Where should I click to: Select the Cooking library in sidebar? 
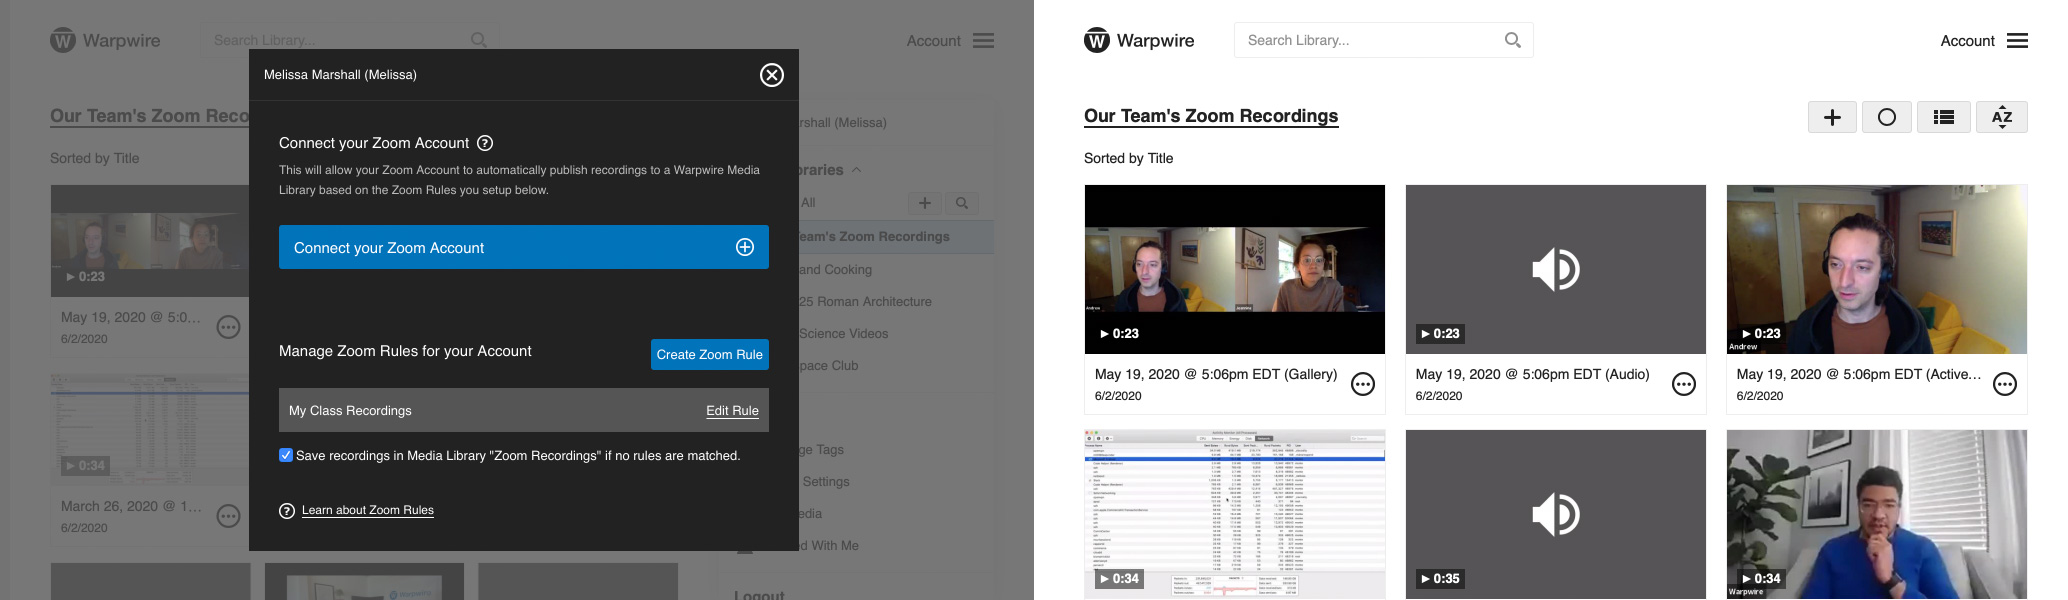tap(836, 269)
